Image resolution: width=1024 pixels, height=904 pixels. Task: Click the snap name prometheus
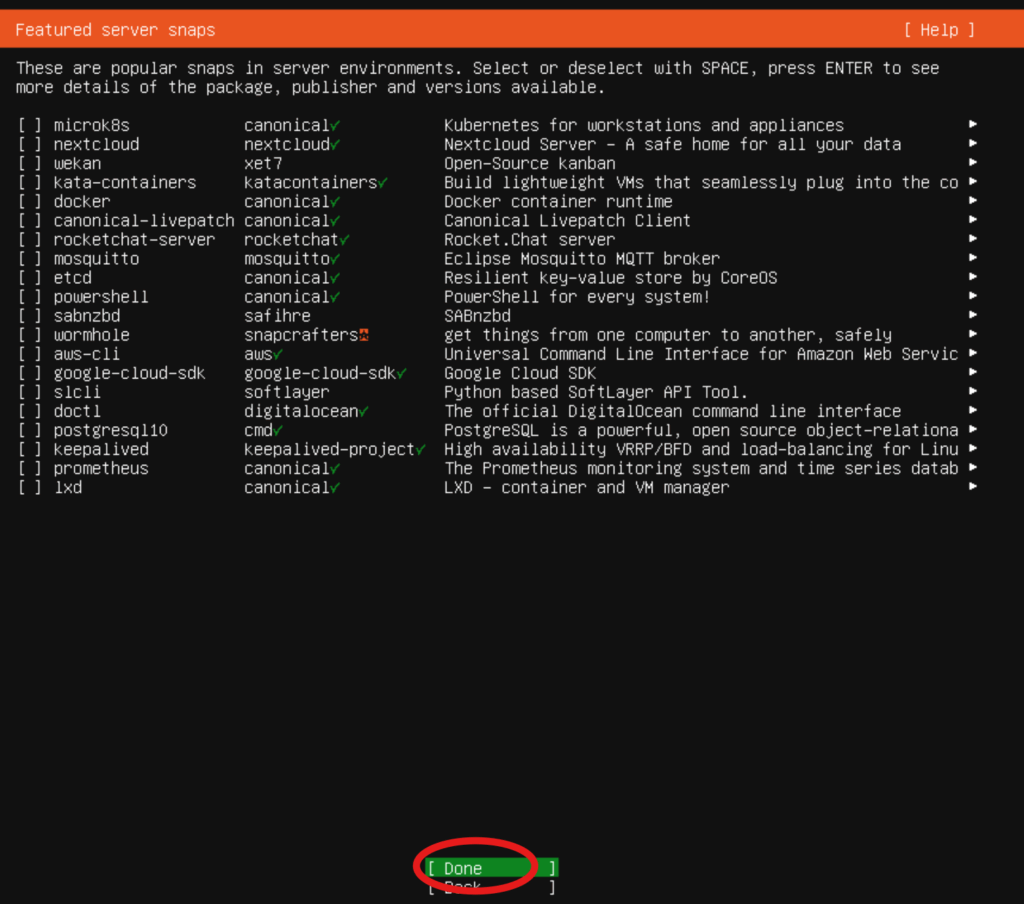(x=101, y=469)
